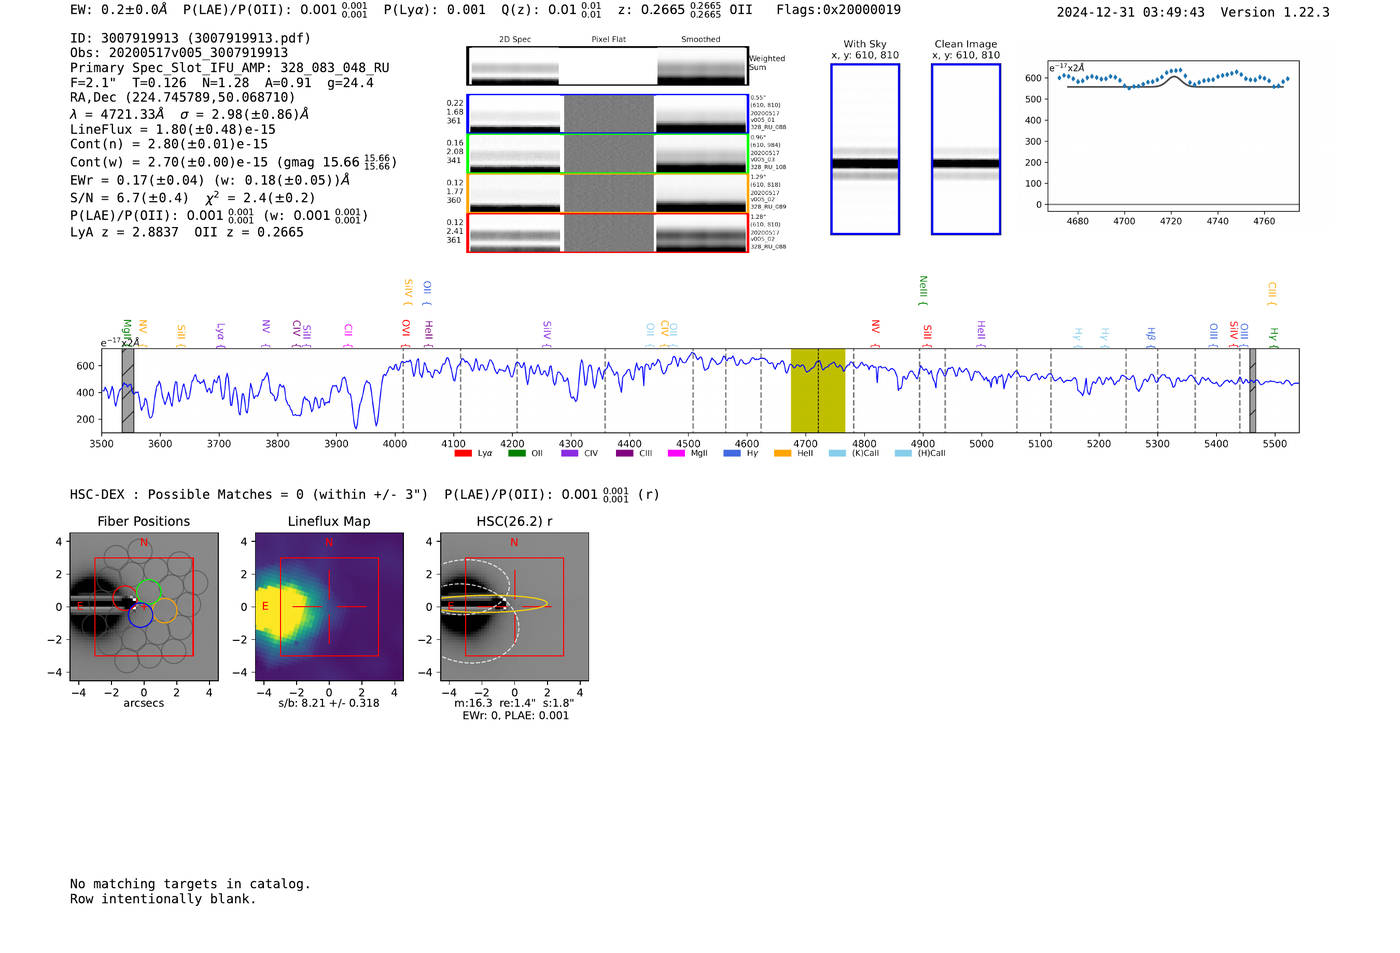Click the Weighted Sum smoothed 2D spectrum

tap(701, 66)
